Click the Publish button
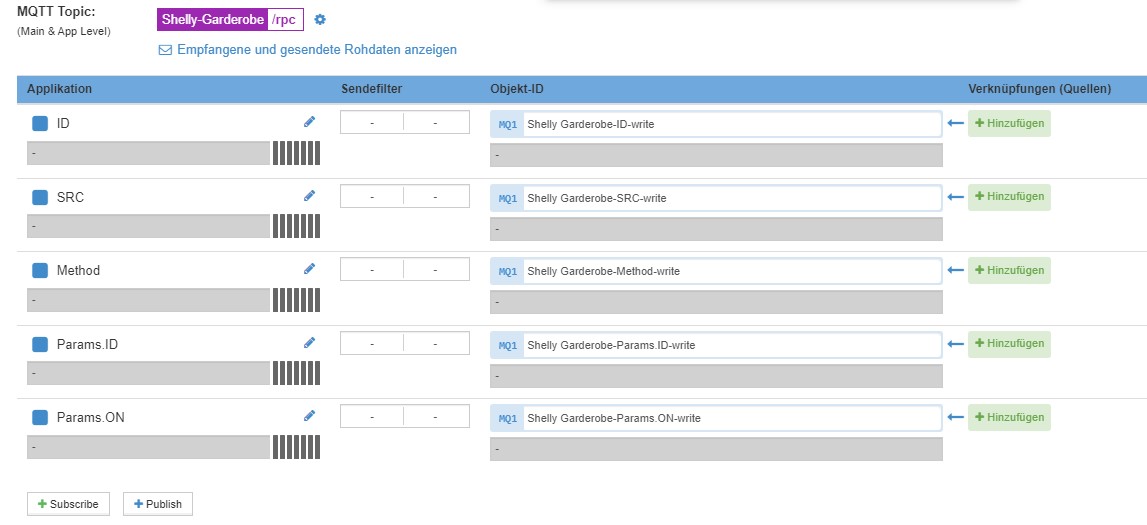The width and height of the screenshot is (1147, 525). click(x=158, y=504)
